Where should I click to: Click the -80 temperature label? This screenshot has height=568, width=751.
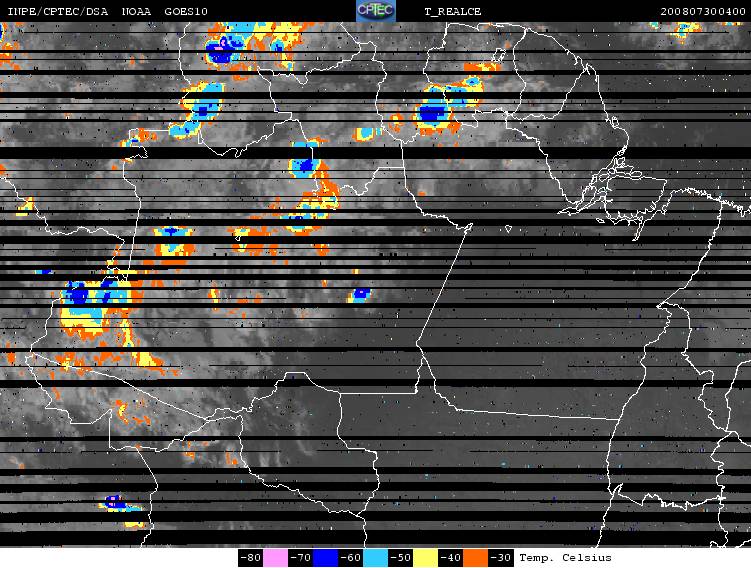tap(250, 558)
